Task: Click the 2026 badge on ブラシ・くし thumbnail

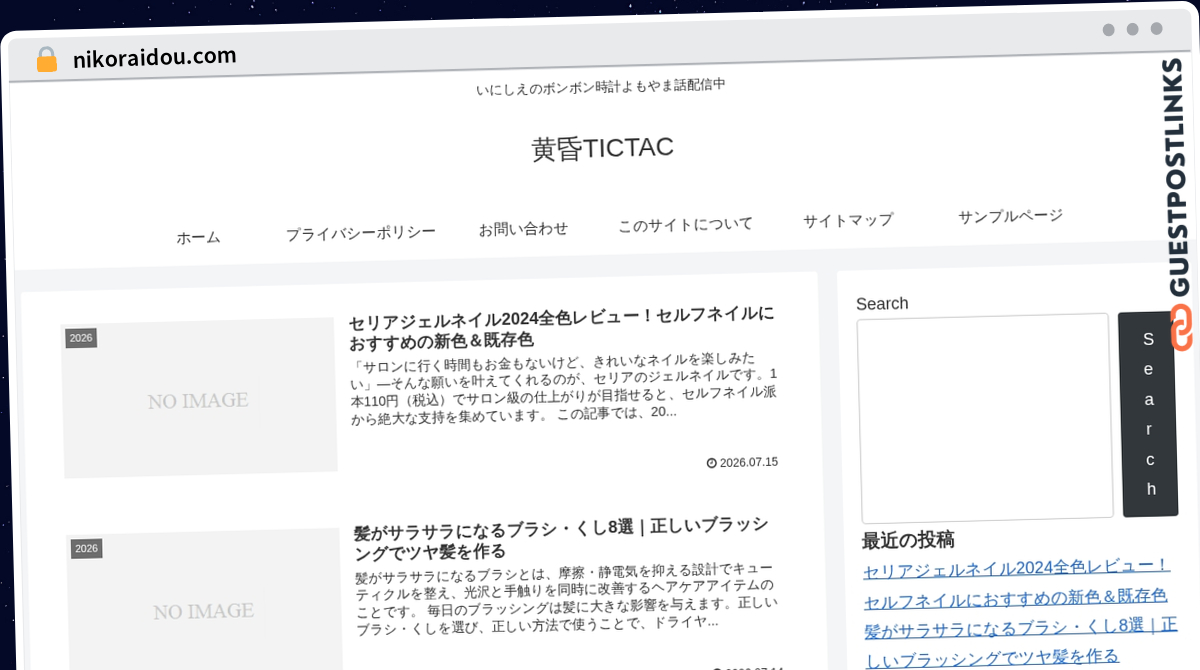Action: click(x=86, y=548)
